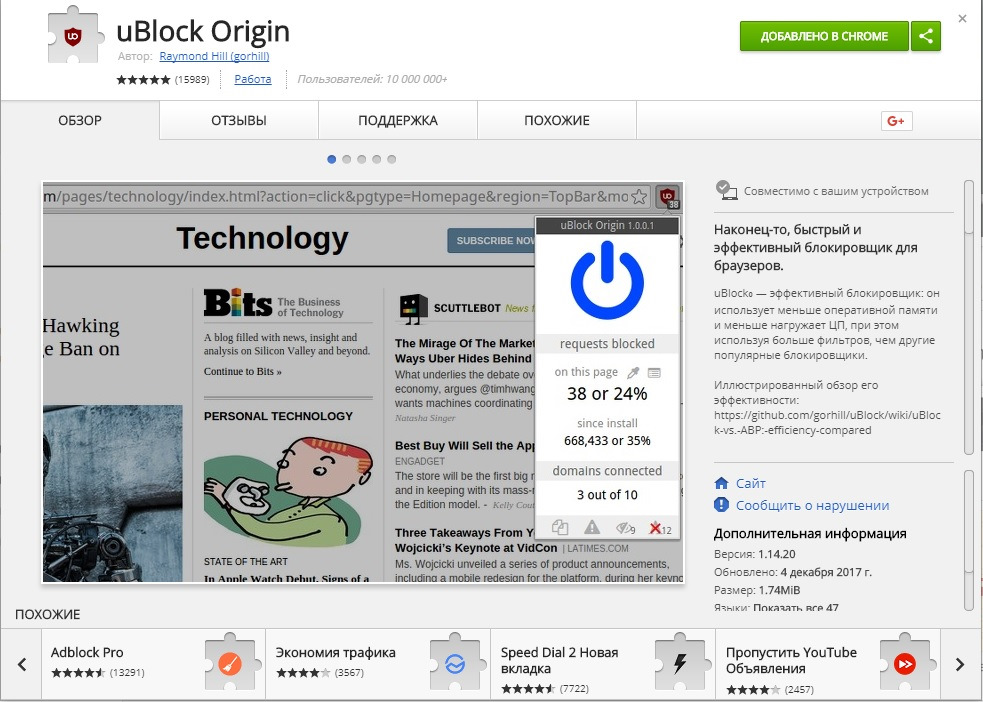Switch to the ПОХОЖИЕ tab
Screen dimensions: 983x702
click(557, 120)
